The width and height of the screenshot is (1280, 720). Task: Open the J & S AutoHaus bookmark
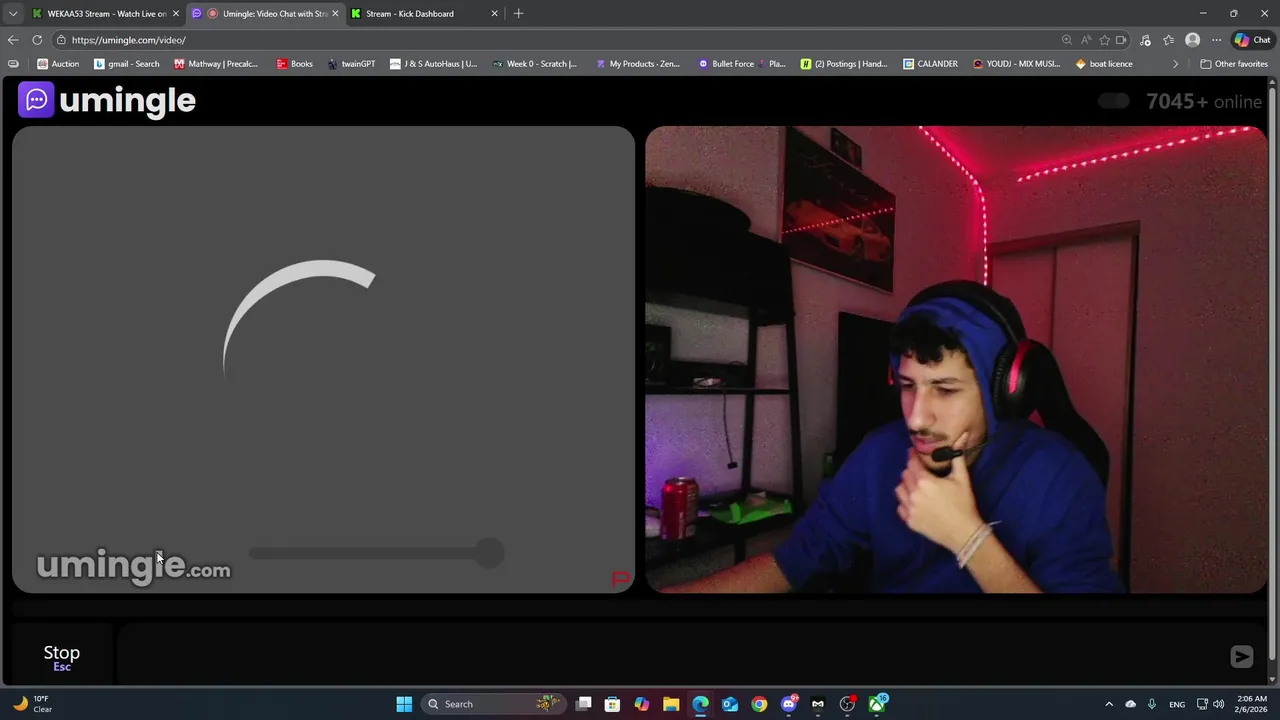point(433,64)
